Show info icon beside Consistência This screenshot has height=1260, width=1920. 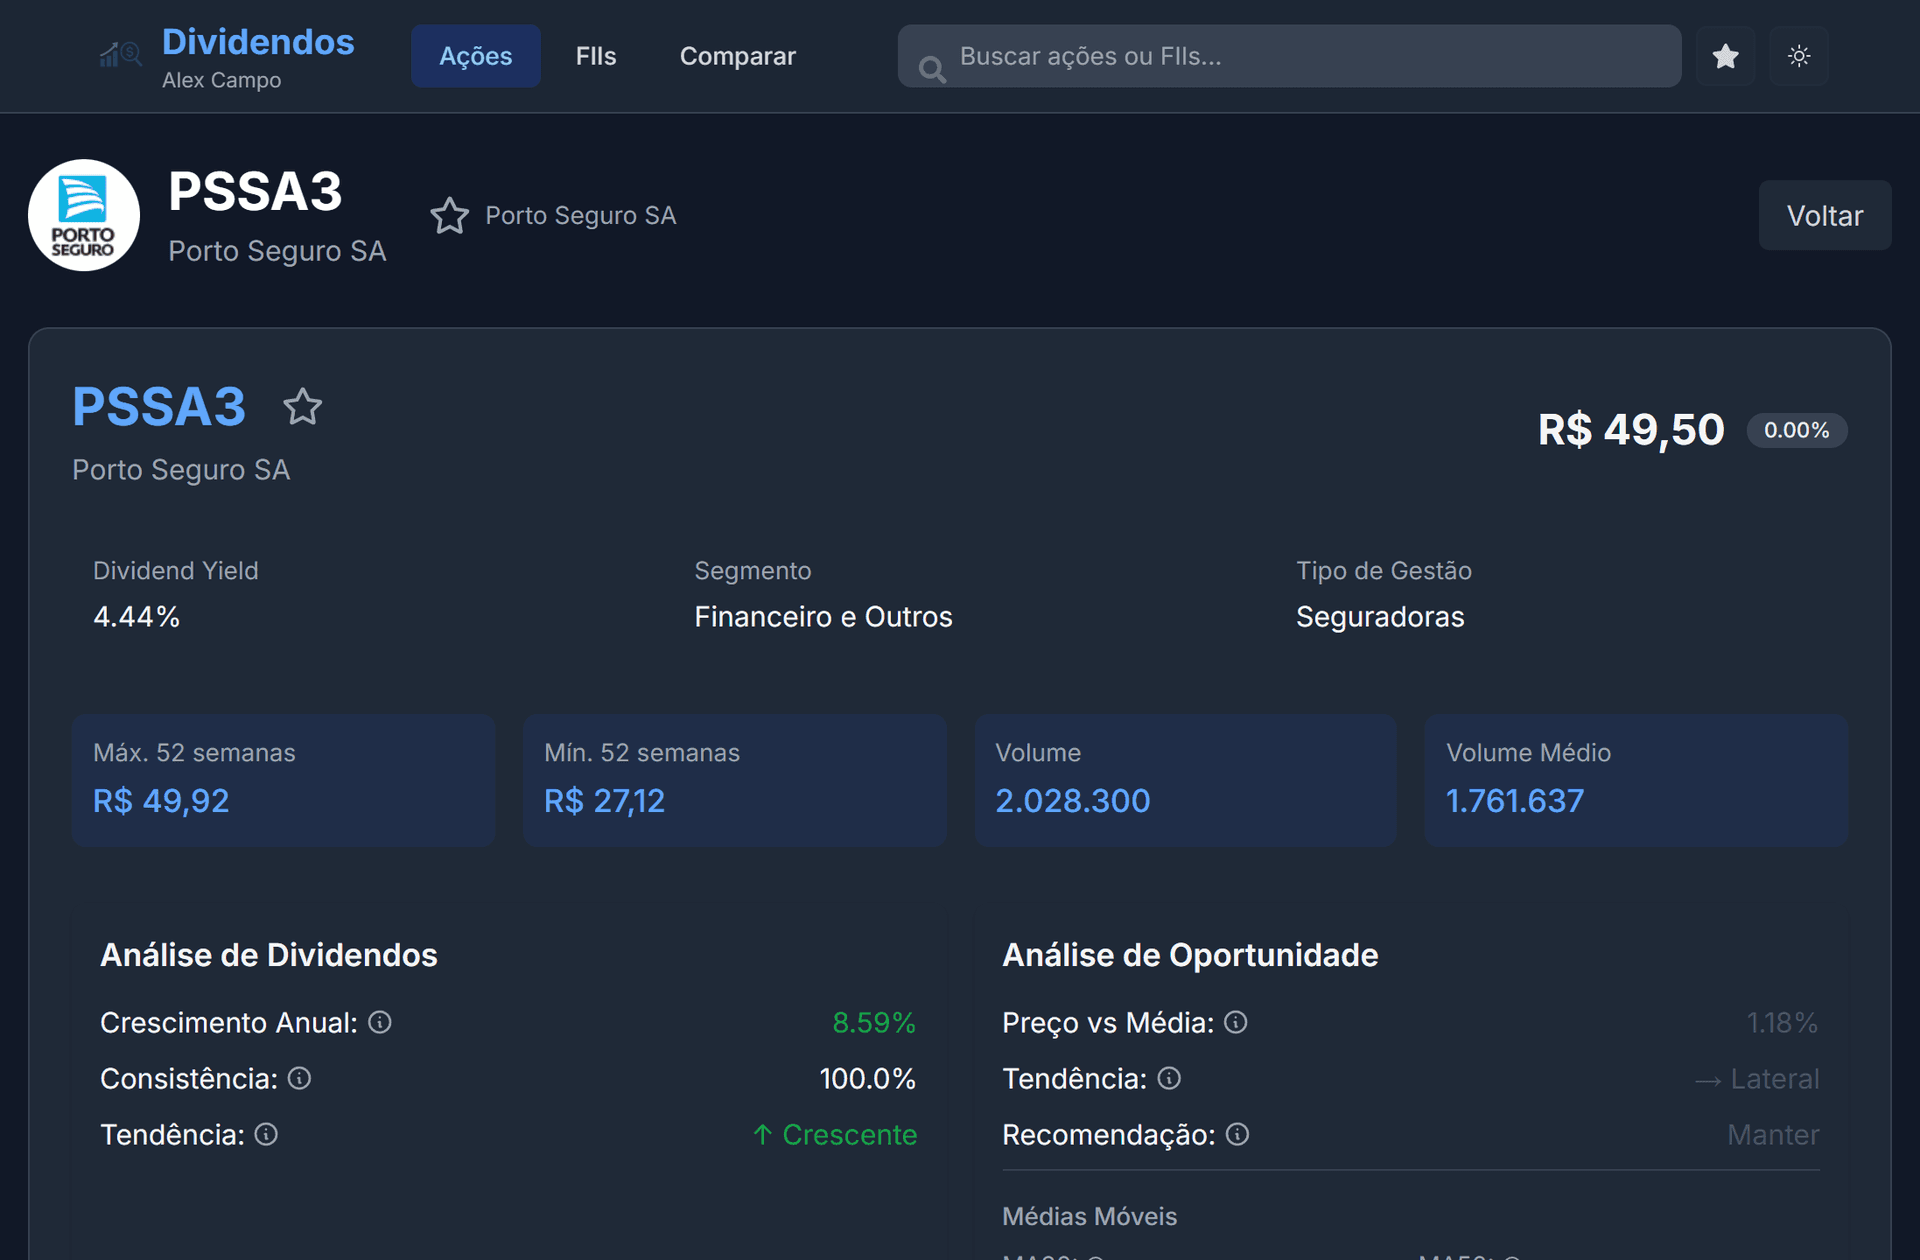click(300, 1078)
